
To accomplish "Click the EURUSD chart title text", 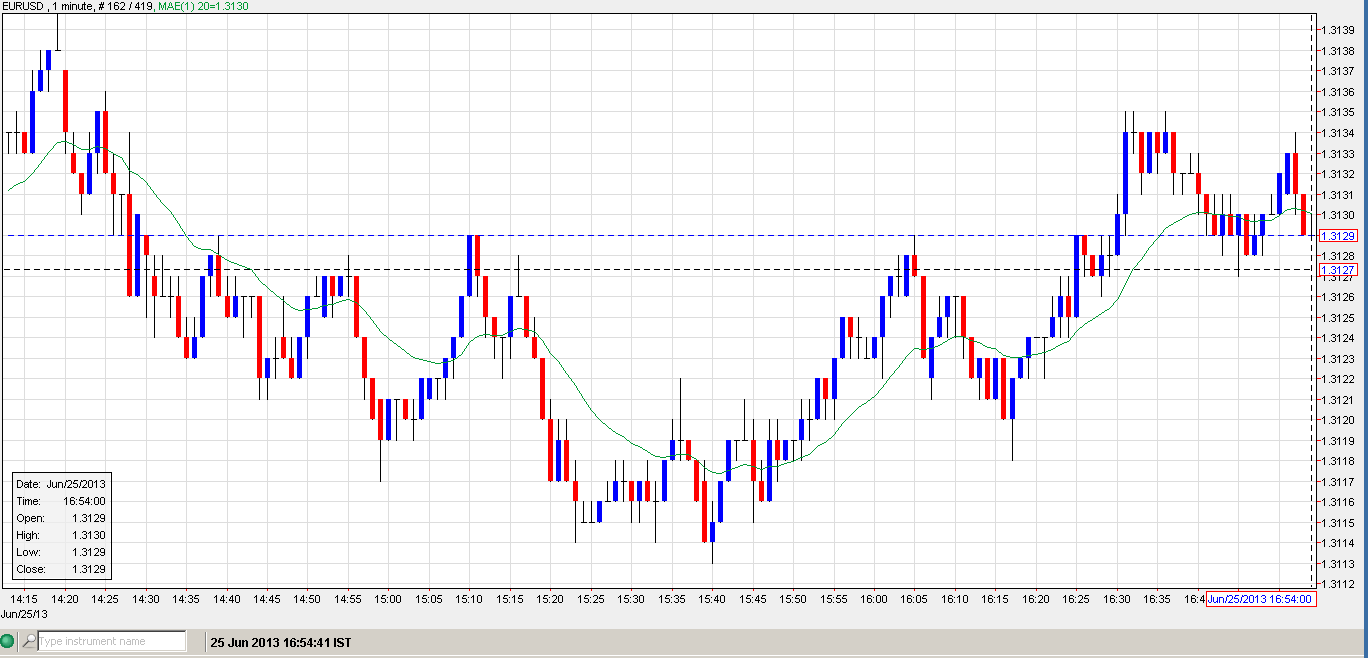I will tap(78, 6).
